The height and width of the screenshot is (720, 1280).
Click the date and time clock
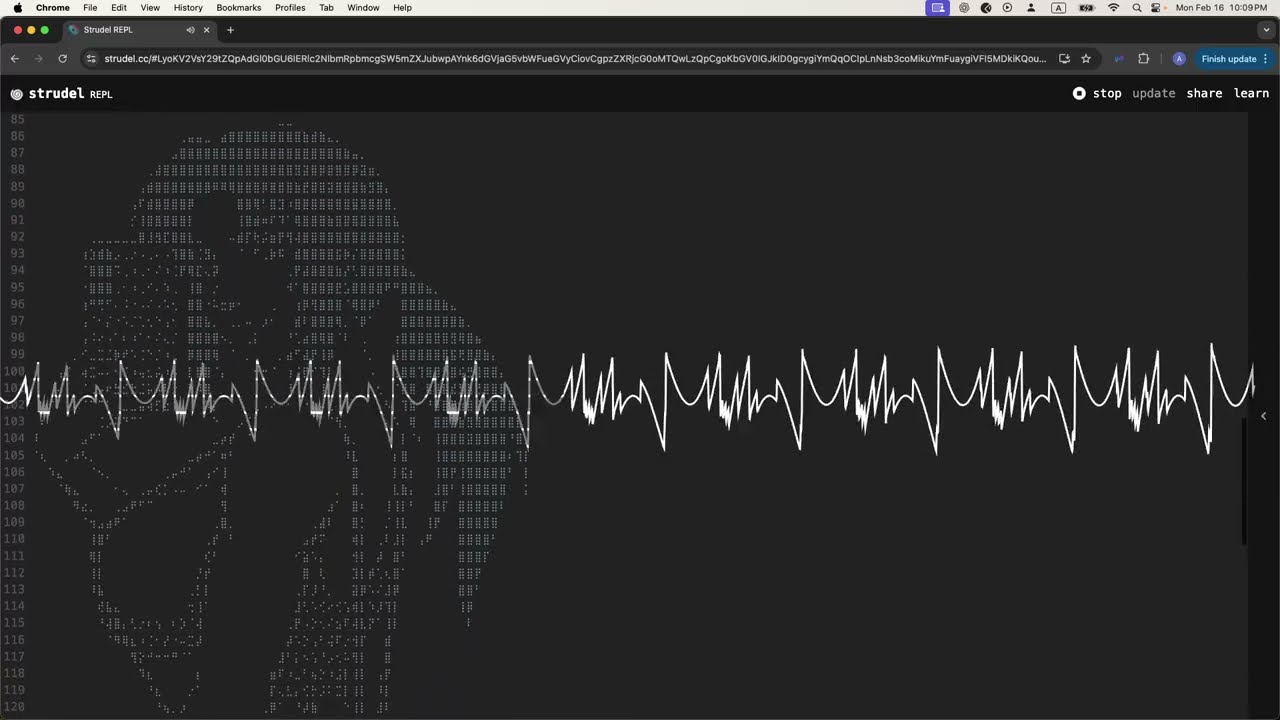[x=1223, y=7]
